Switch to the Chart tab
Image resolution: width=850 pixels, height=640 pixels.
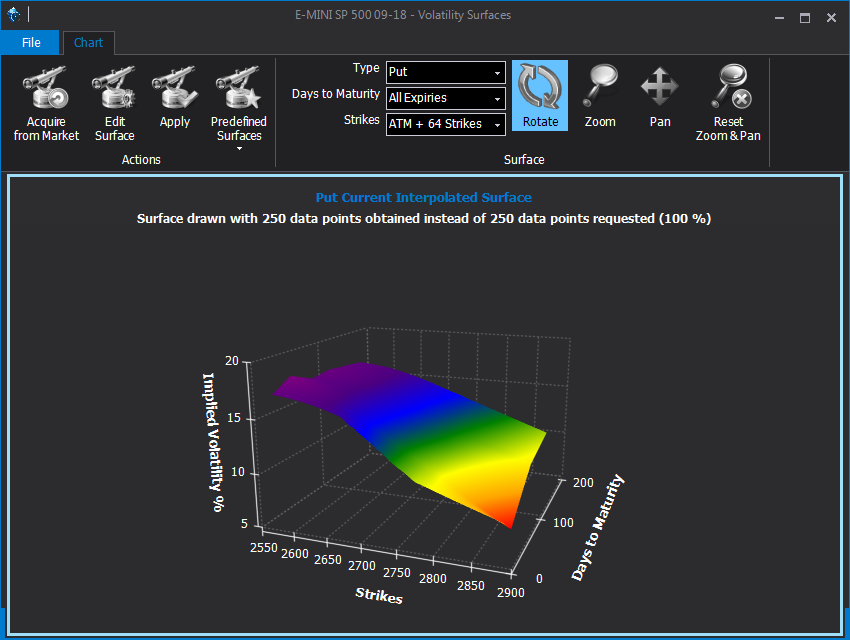click(89, 43)
